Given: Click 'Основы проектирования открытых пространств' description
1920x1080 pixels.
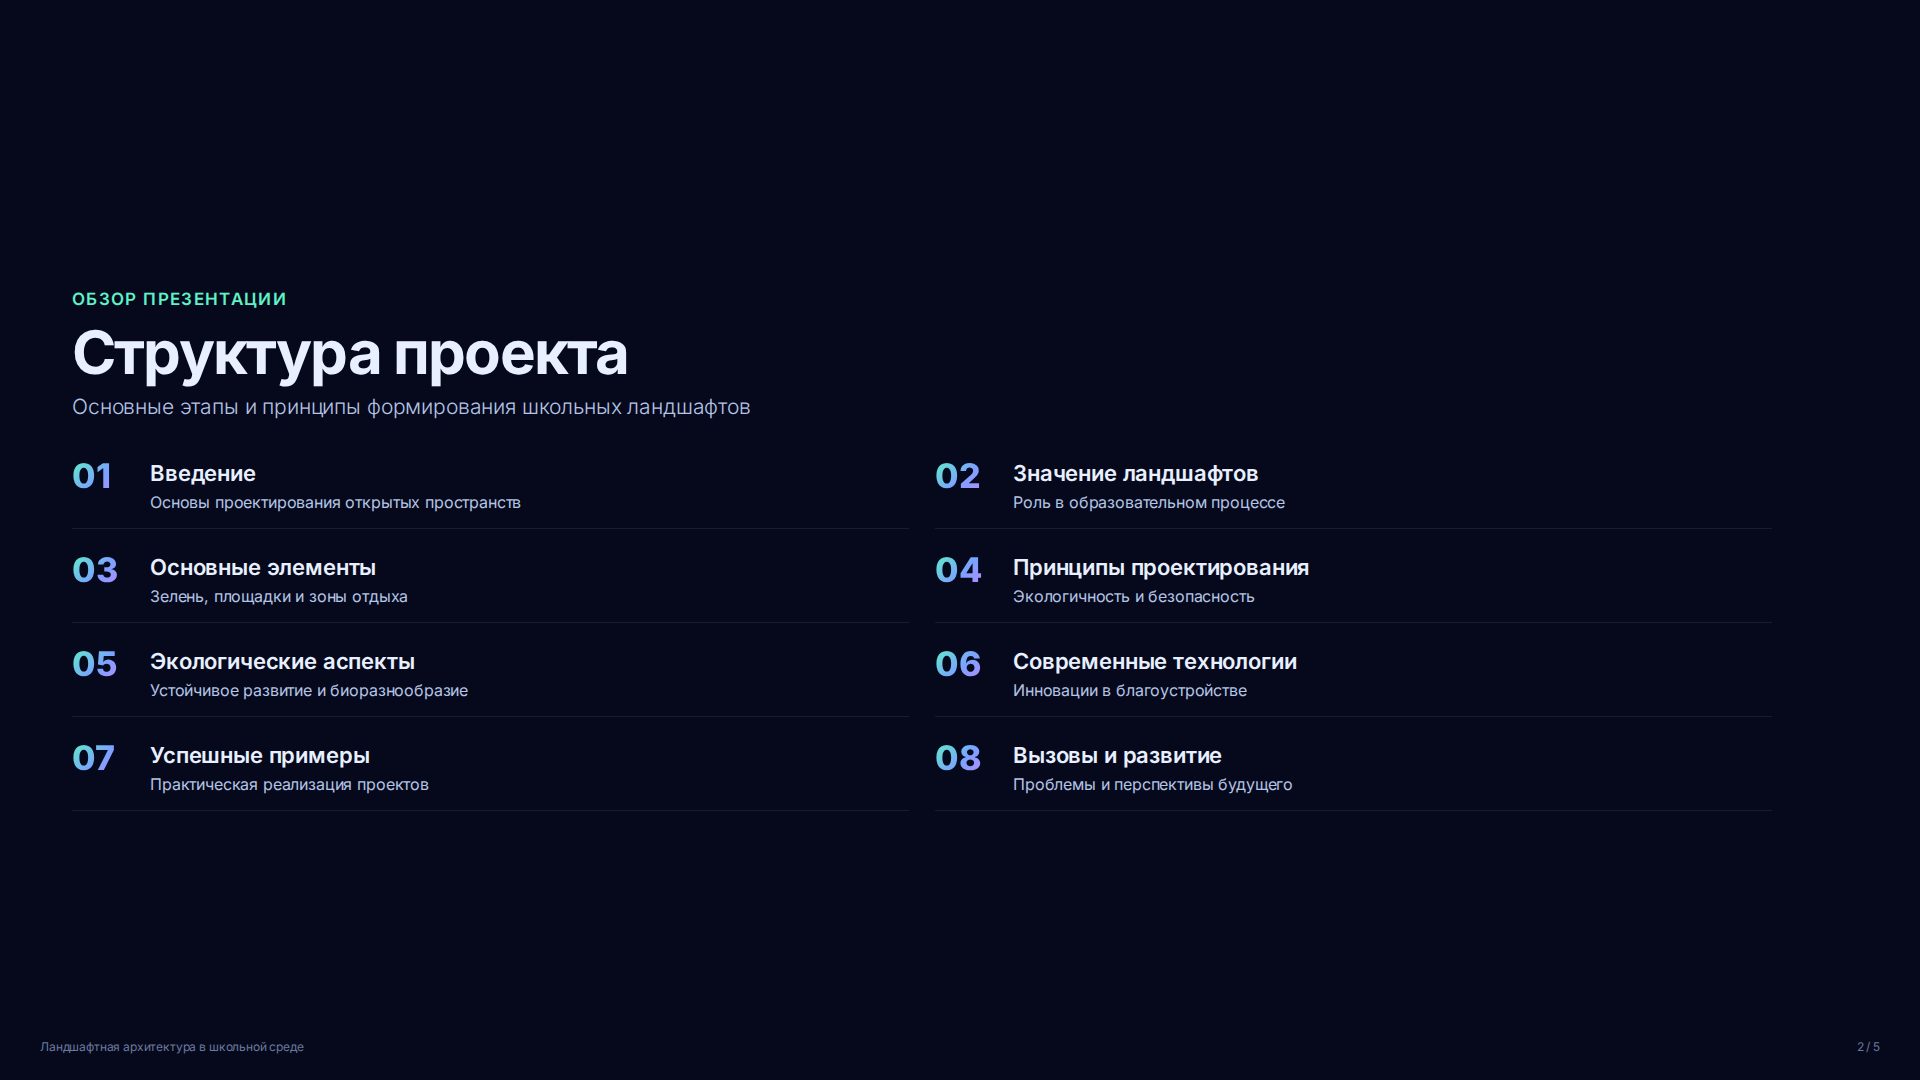Looking at the screenshot, I should click(335, 503).
